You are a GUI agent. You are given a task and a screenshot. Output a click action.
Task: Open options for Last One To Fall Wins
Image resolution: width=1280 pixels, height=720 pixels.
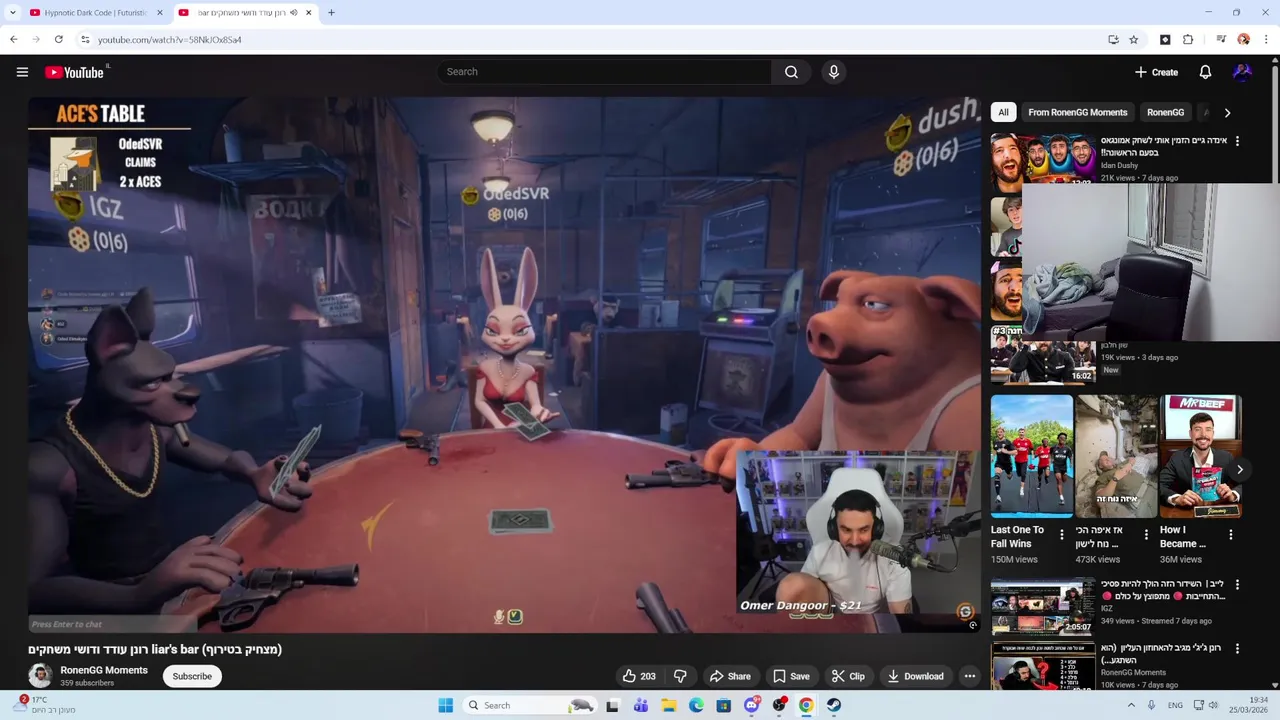point(1062,534)
